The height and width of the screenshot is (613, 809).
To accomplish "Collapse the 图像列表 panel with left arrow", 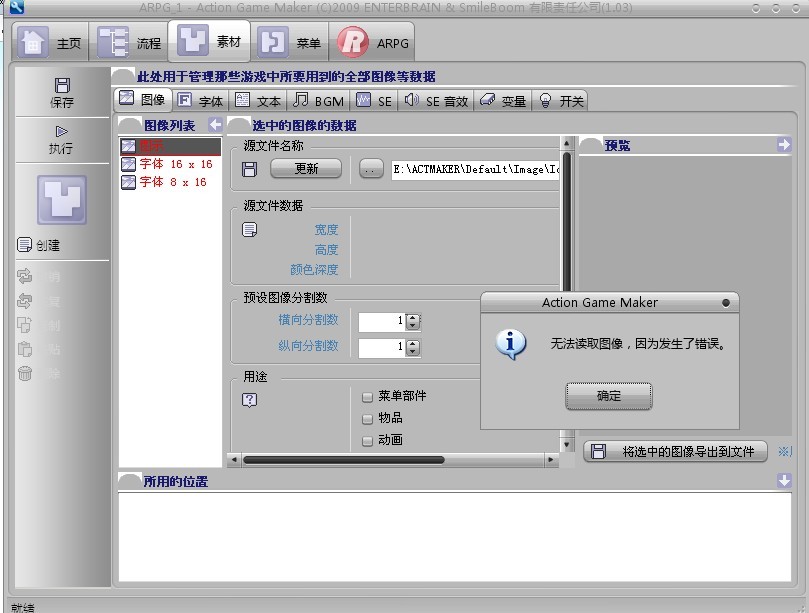I will (215, 124).
